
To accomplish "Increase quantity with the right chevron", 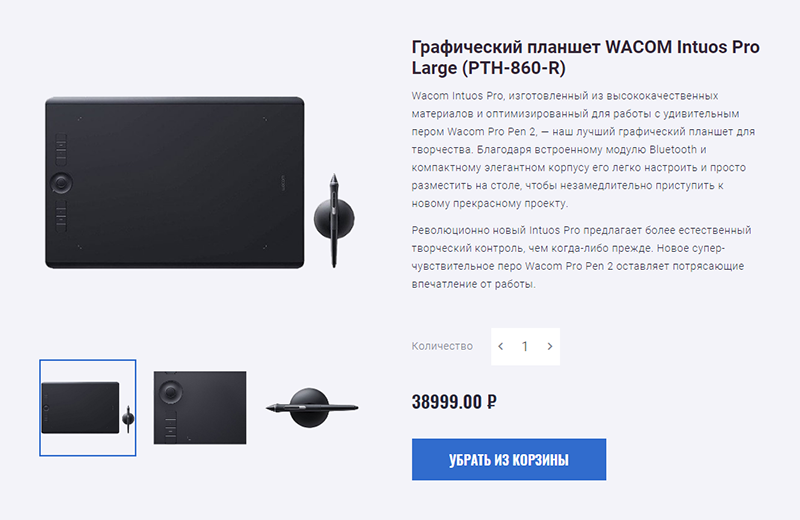I will tap(549, 346).
